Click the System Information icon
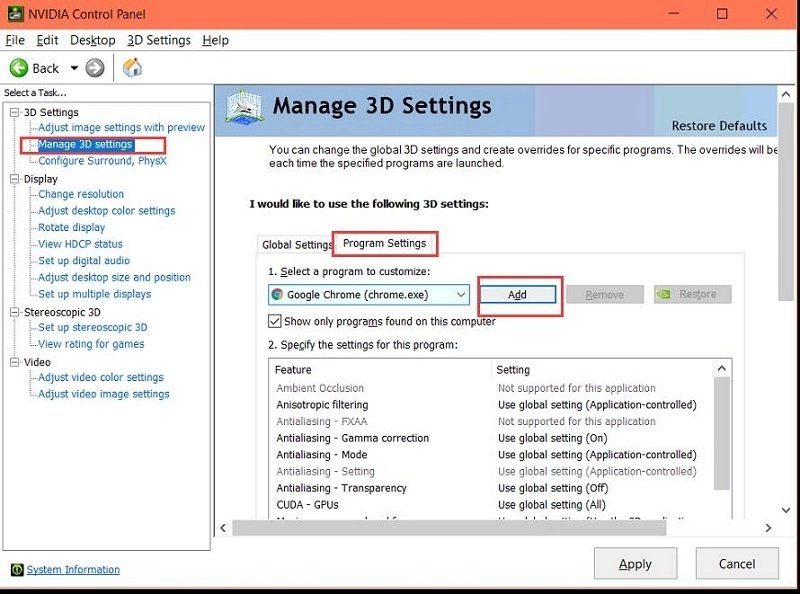The image size is (800, 594). 16,570
